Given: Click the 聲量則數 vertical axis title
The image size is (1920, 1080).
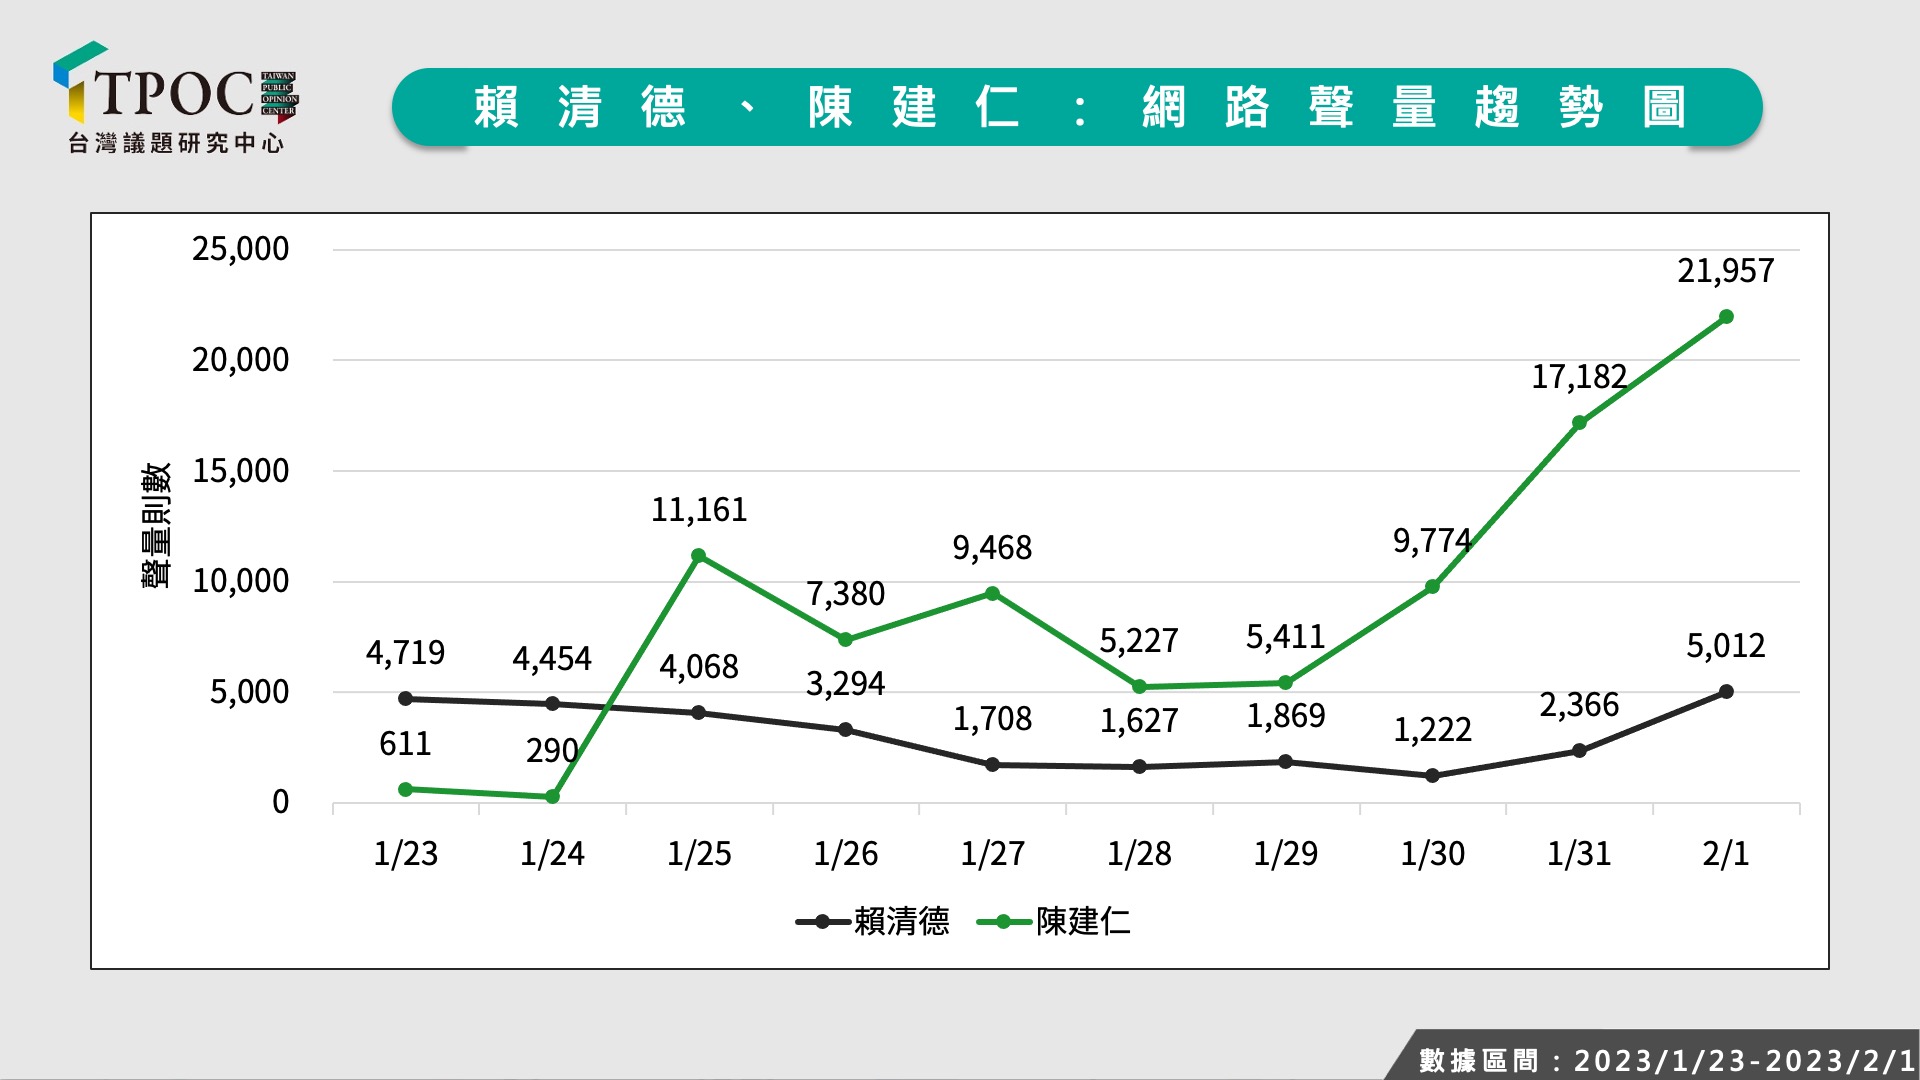Looking at the screenshot, I should (x=156, y=525).
